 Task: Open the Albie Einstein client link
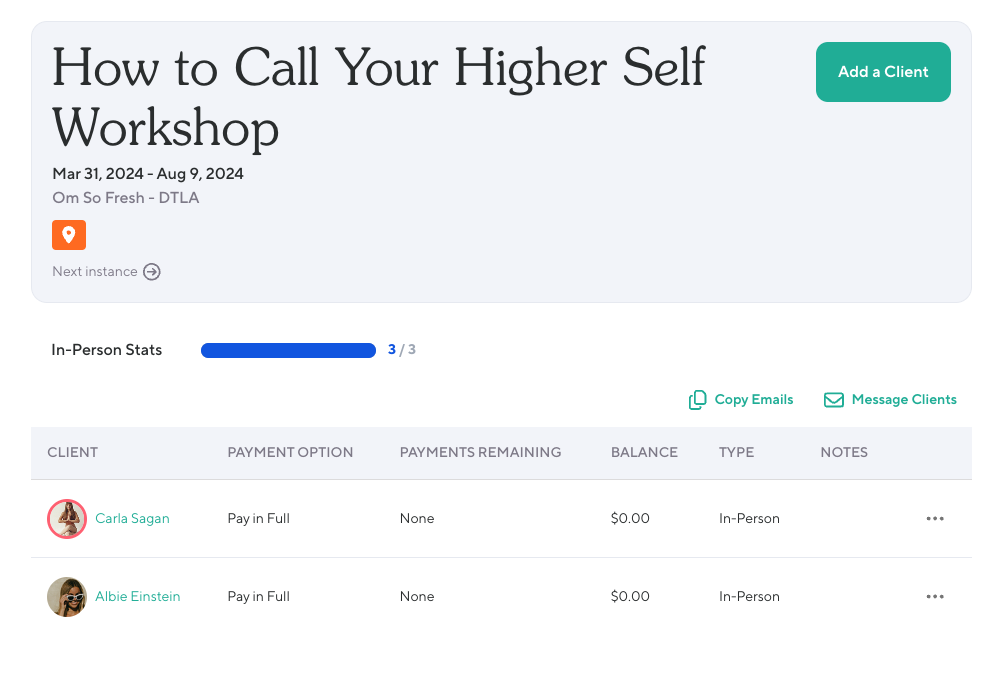click(x=138, y=597)
